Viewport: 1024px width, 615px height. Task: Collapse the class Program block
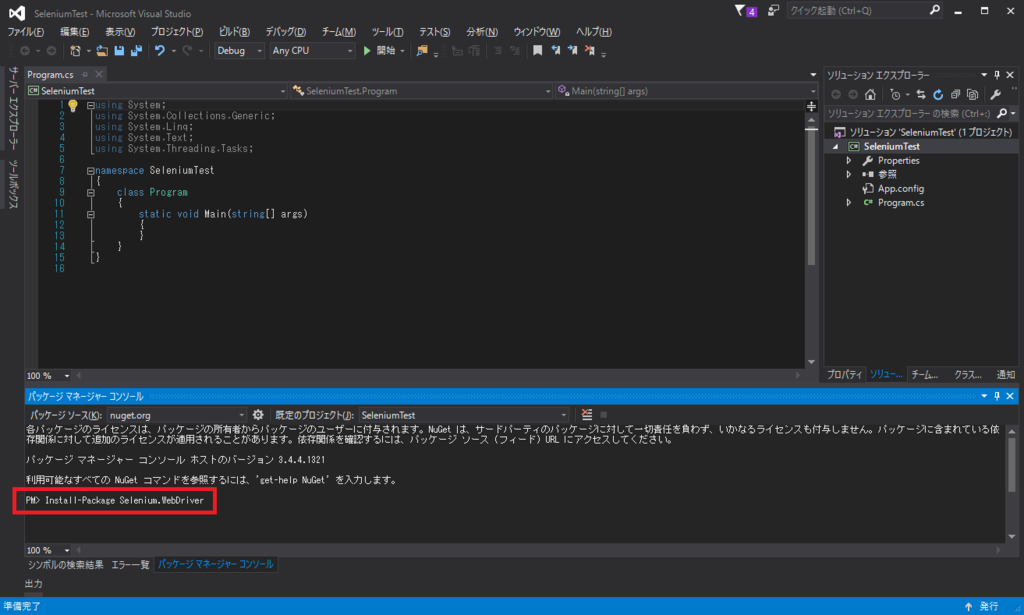(x=91, y=193)
